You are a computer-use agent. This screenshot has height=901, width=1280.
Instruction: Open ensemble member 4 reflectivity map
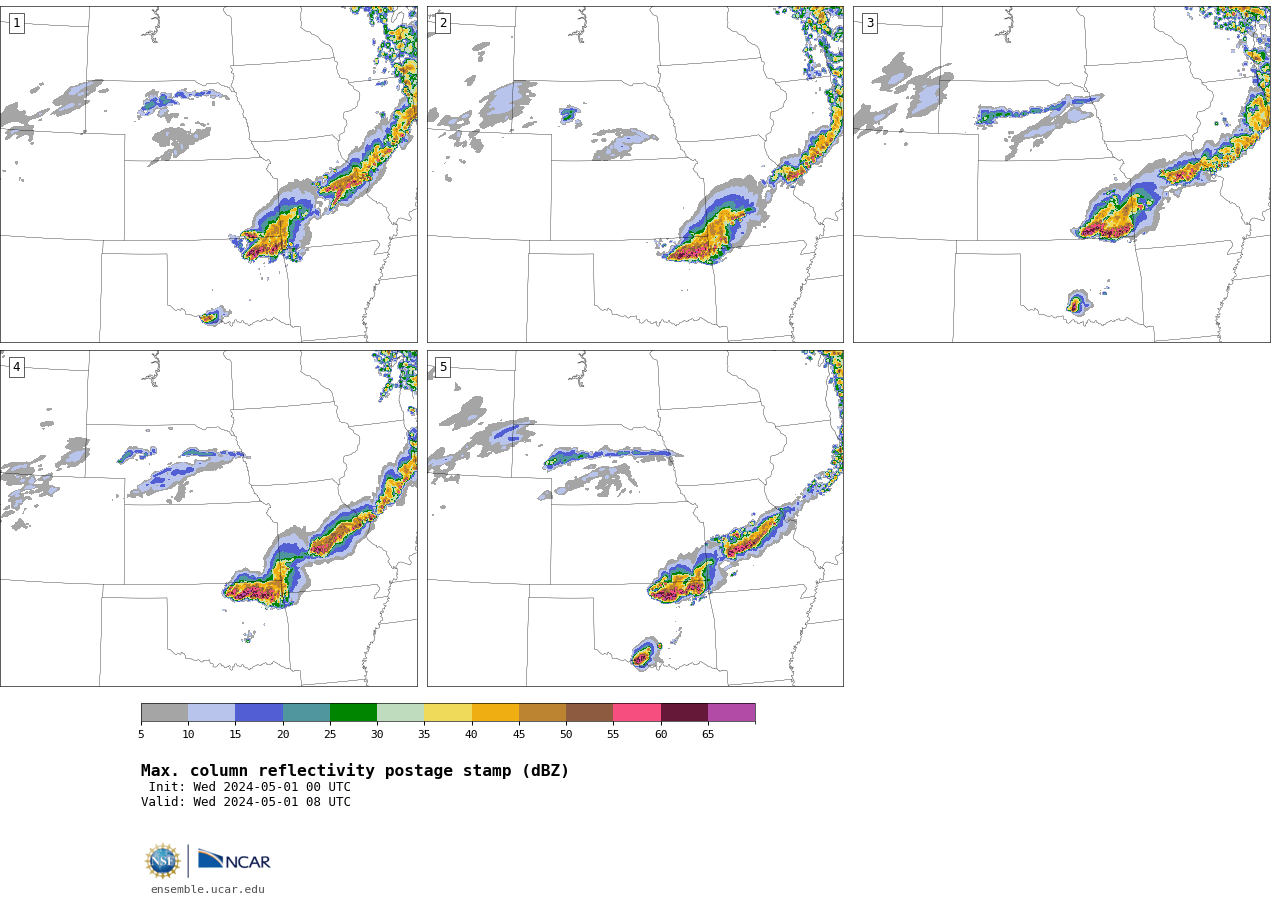tap(209, 518)
